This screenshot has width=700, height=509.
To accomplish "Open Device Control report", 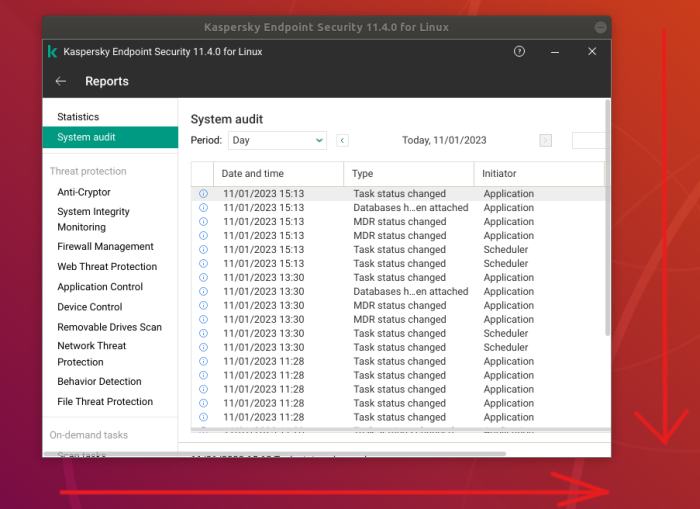I will point(90,307).
